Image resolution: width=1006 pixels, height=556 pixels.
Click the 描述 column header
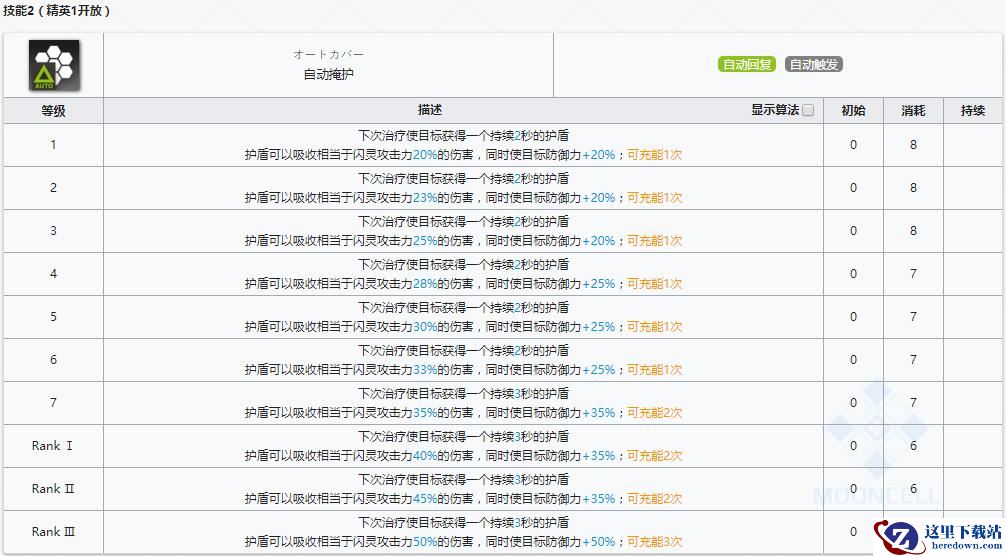(430, 110)
